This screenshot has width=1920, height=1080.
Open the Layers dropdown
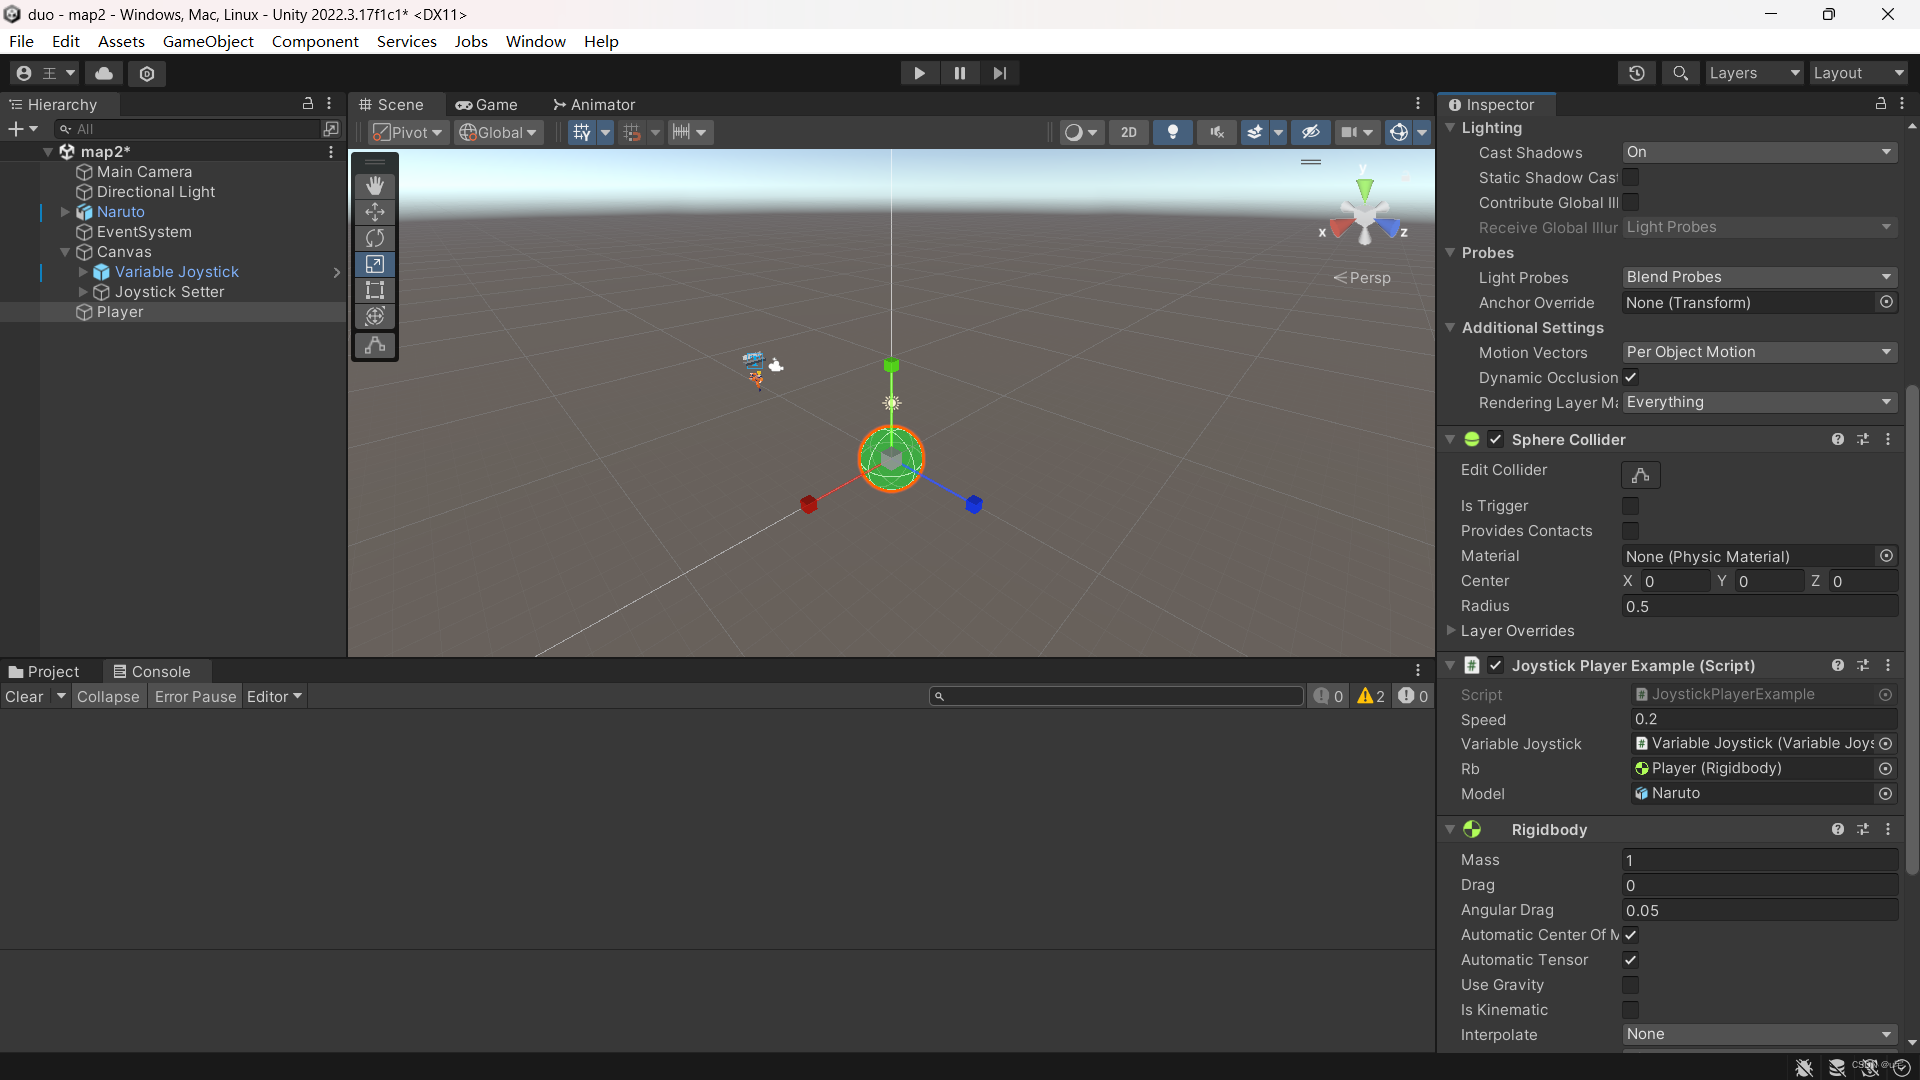(x=1754, y=73)
